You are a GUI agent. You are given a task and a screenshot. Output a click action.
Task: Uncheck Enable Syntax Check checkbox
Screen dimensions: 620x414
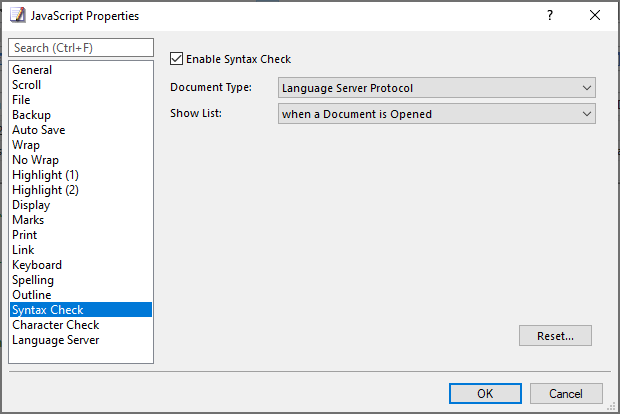pos(176,59)
